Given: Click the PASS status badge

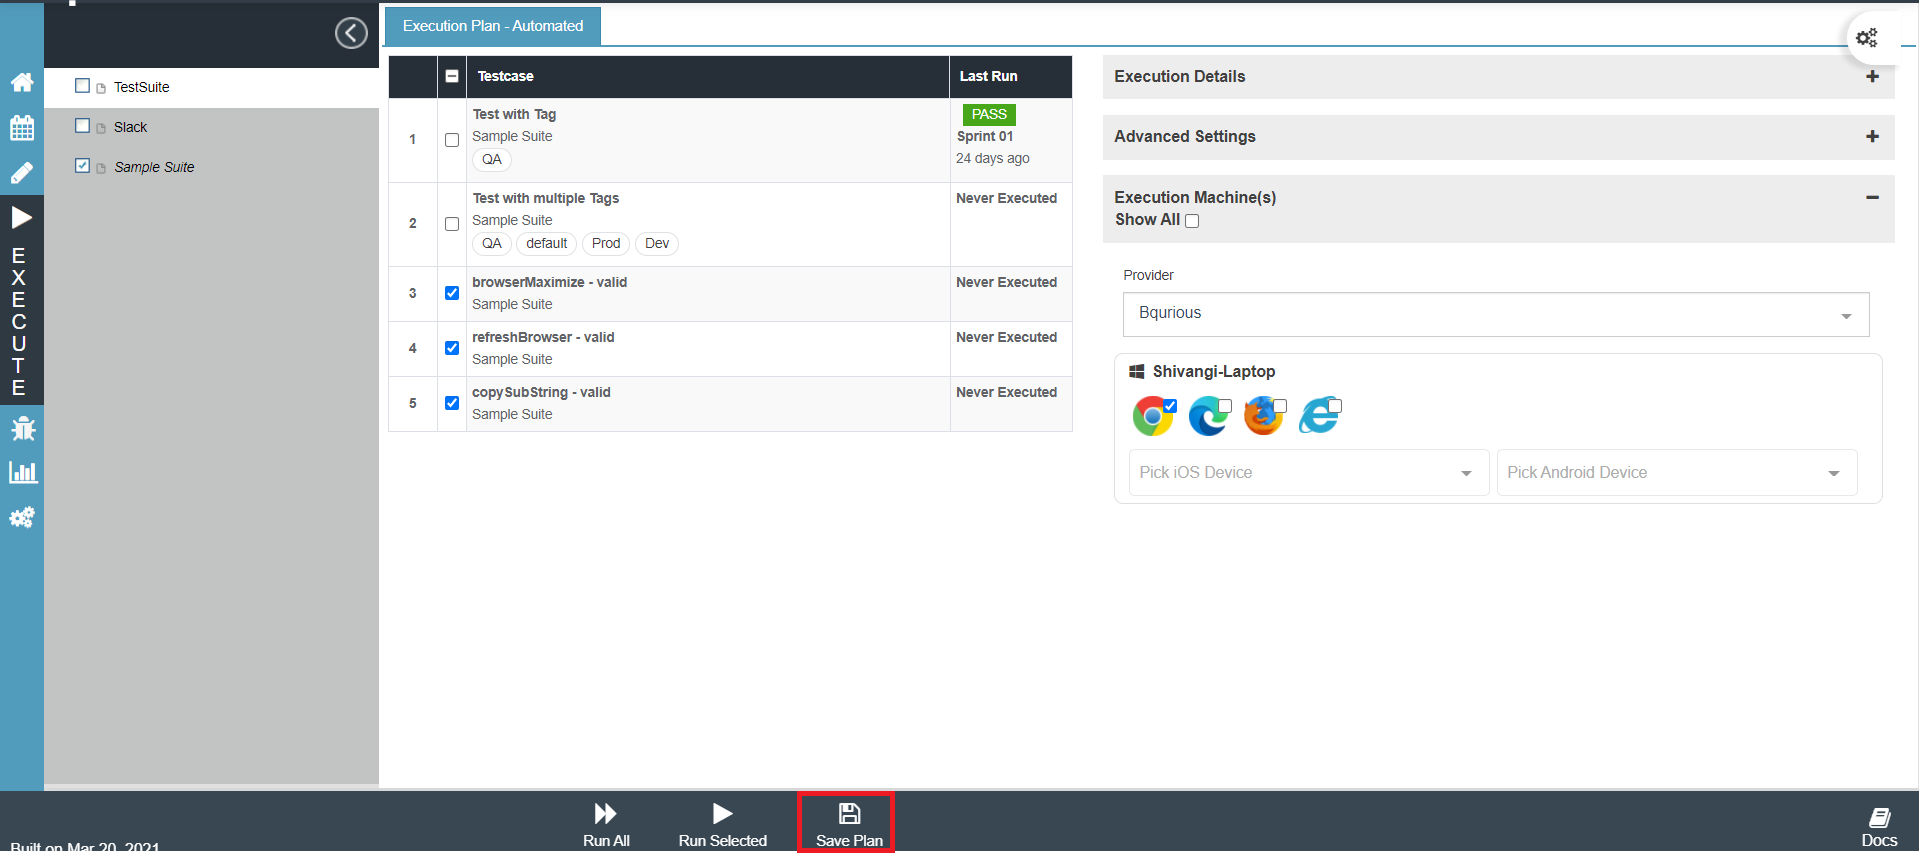Looking at the screenshot, I should 989,115.
